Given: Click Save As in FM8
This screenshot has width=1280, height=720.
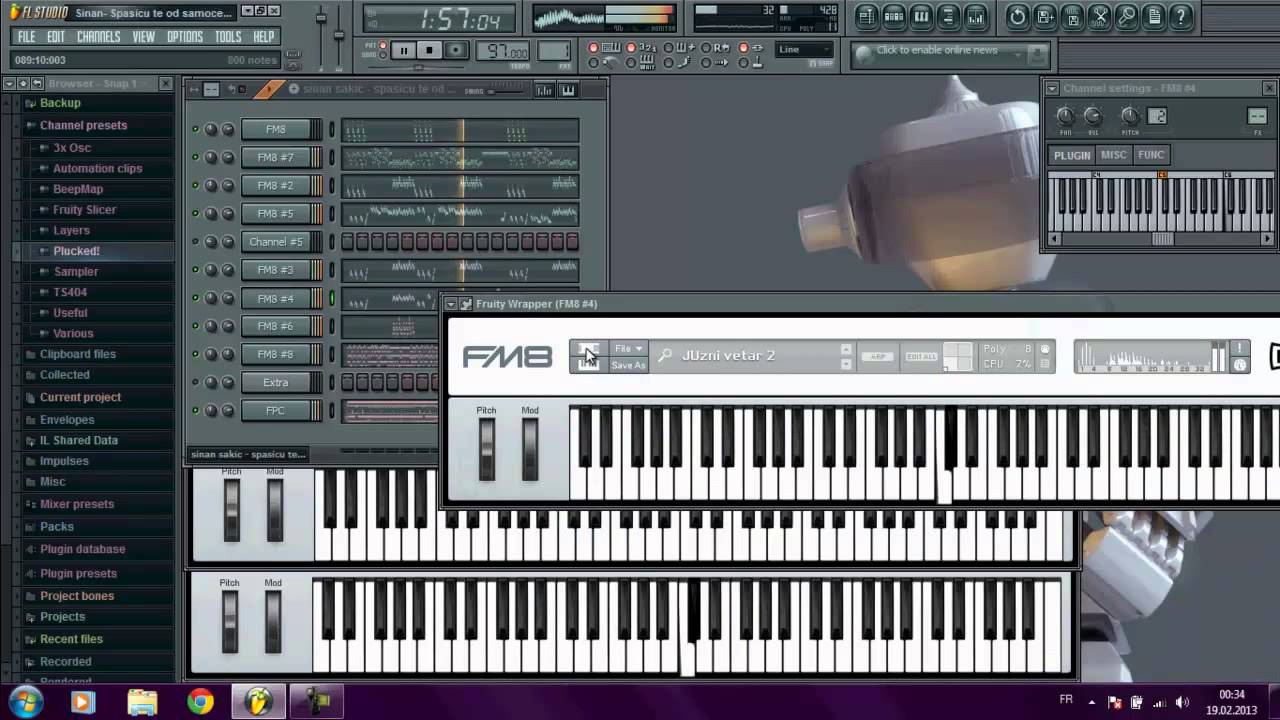Looking at the screenshot, I should (628, 365).
